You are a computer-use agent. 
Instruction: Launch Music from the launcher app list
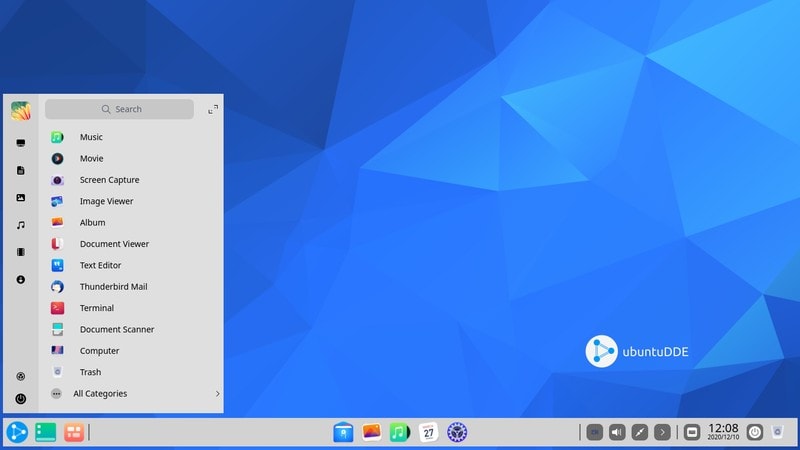coord(131,137)
